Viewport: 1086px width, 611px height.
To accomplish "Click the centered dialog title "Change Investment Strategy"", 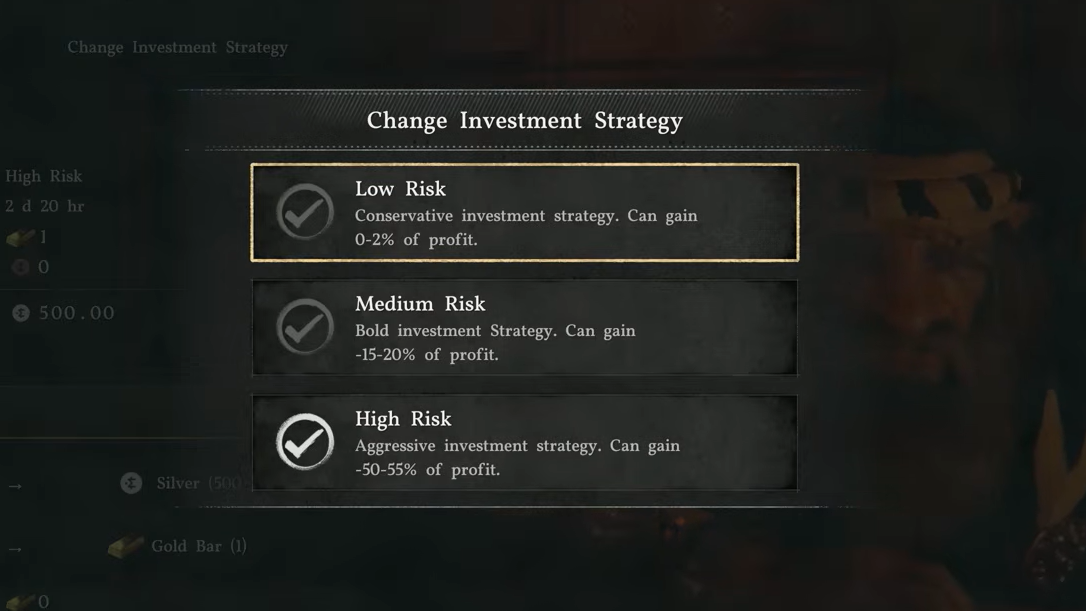I will tap(524, 121).
